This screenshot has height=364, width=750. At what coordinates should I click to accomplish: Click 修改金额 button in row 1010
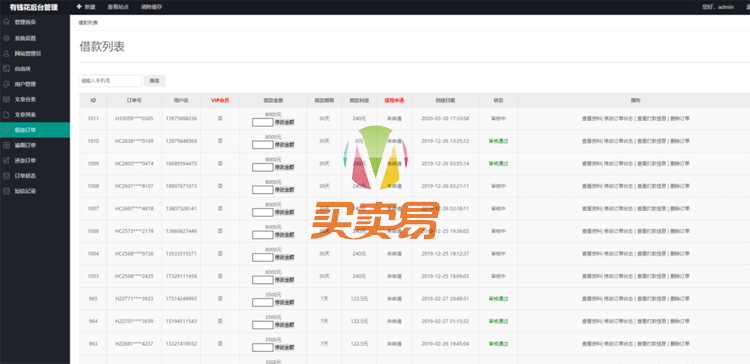(285, 144)
